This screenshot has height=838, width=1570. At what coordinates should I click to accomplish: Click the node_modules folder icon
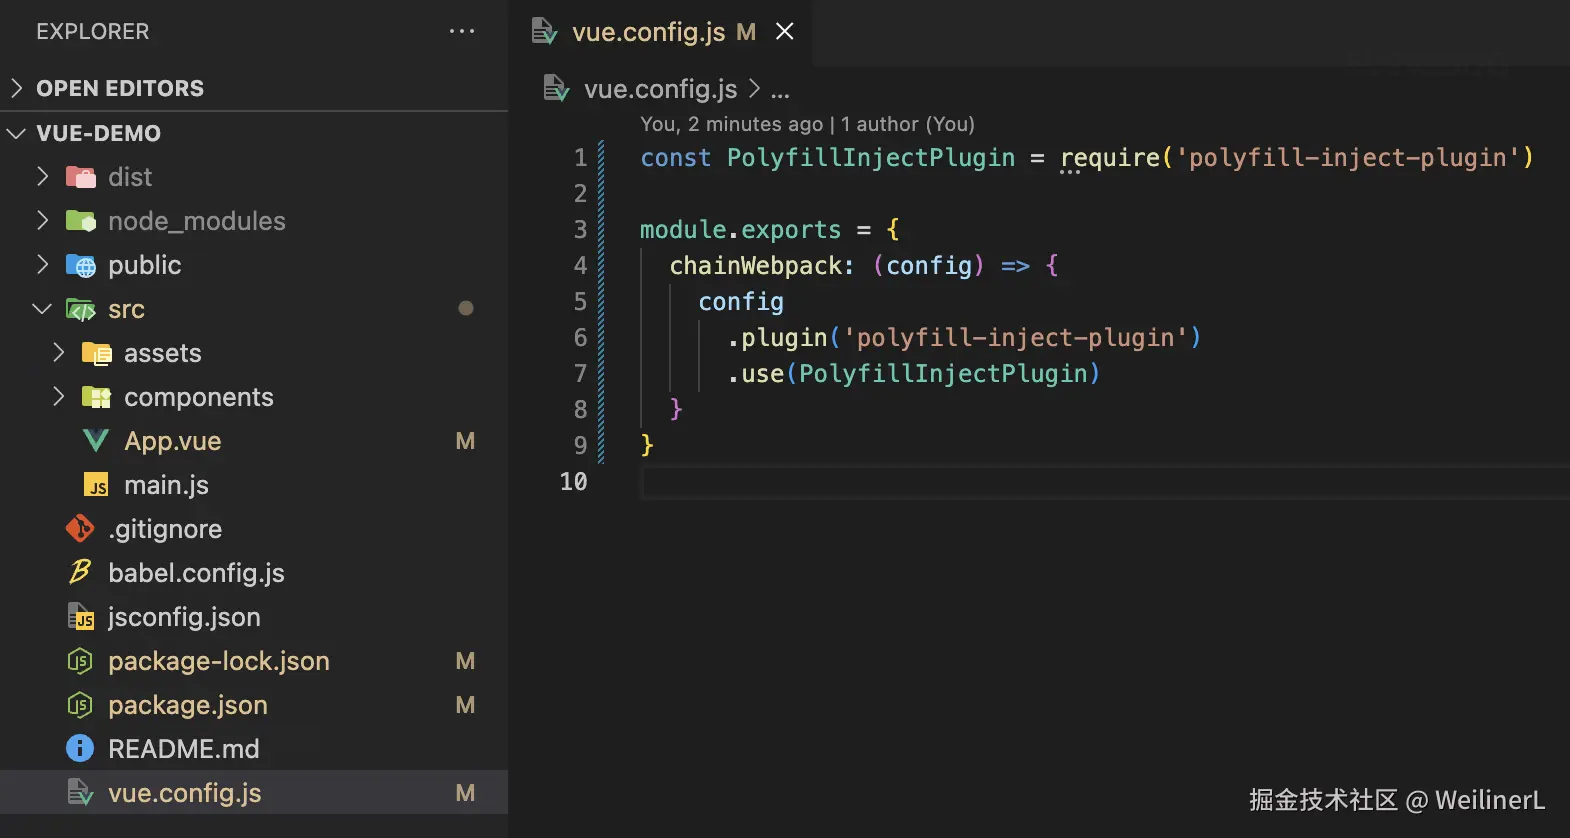tap(81, 221)
